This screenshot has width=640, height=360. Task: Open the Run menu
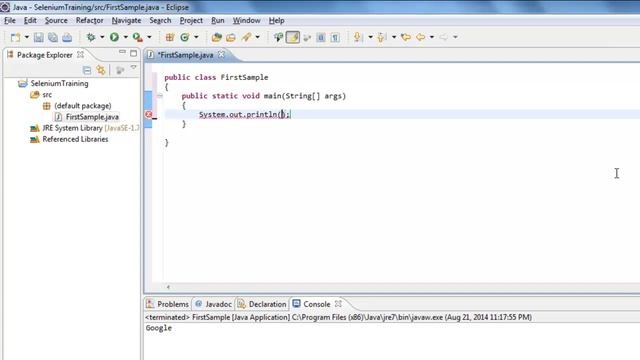218,20
